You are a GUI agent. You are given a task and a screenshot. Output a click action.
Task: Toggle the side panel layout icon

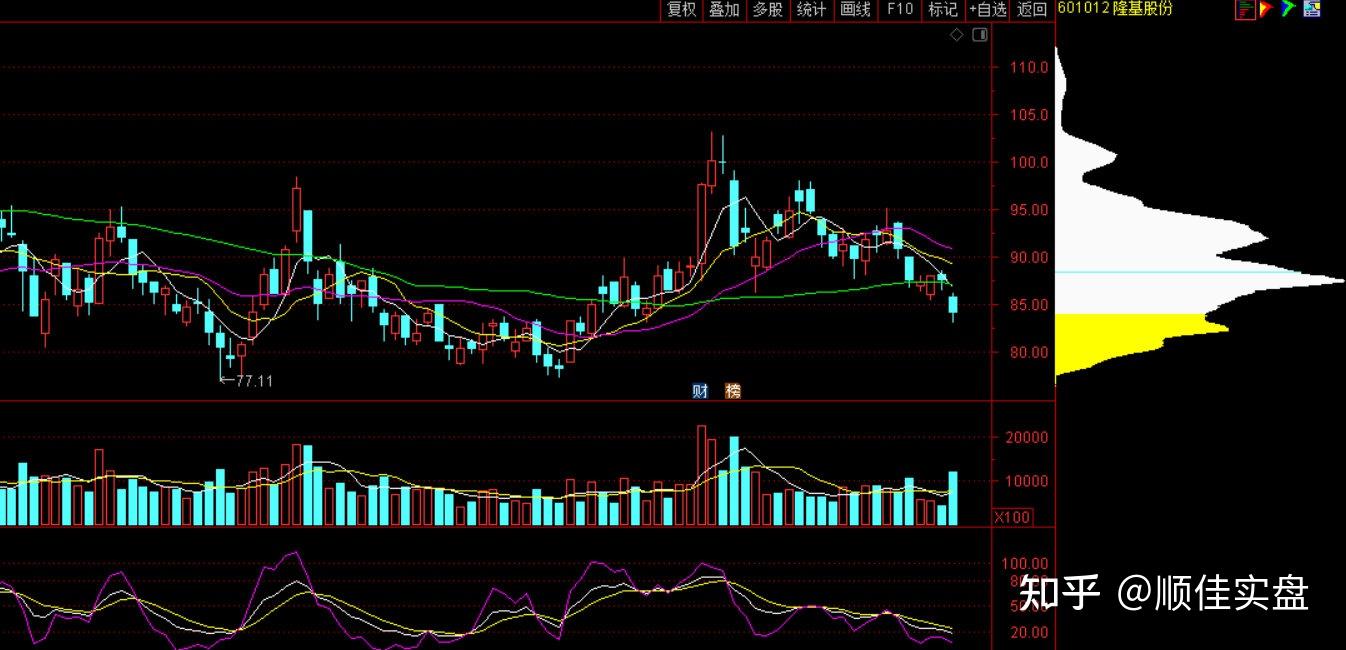pos(979,35)
